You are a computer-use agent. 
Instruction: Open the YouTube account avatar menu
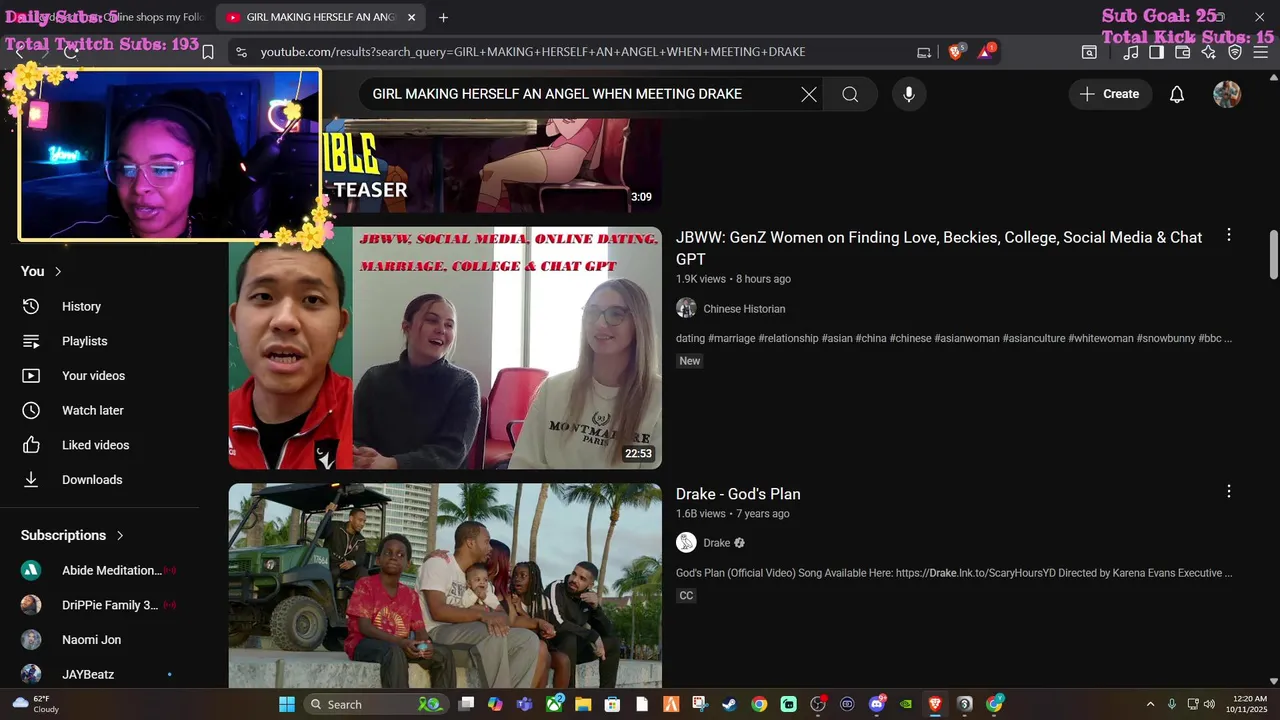[x=1227, y=94]
